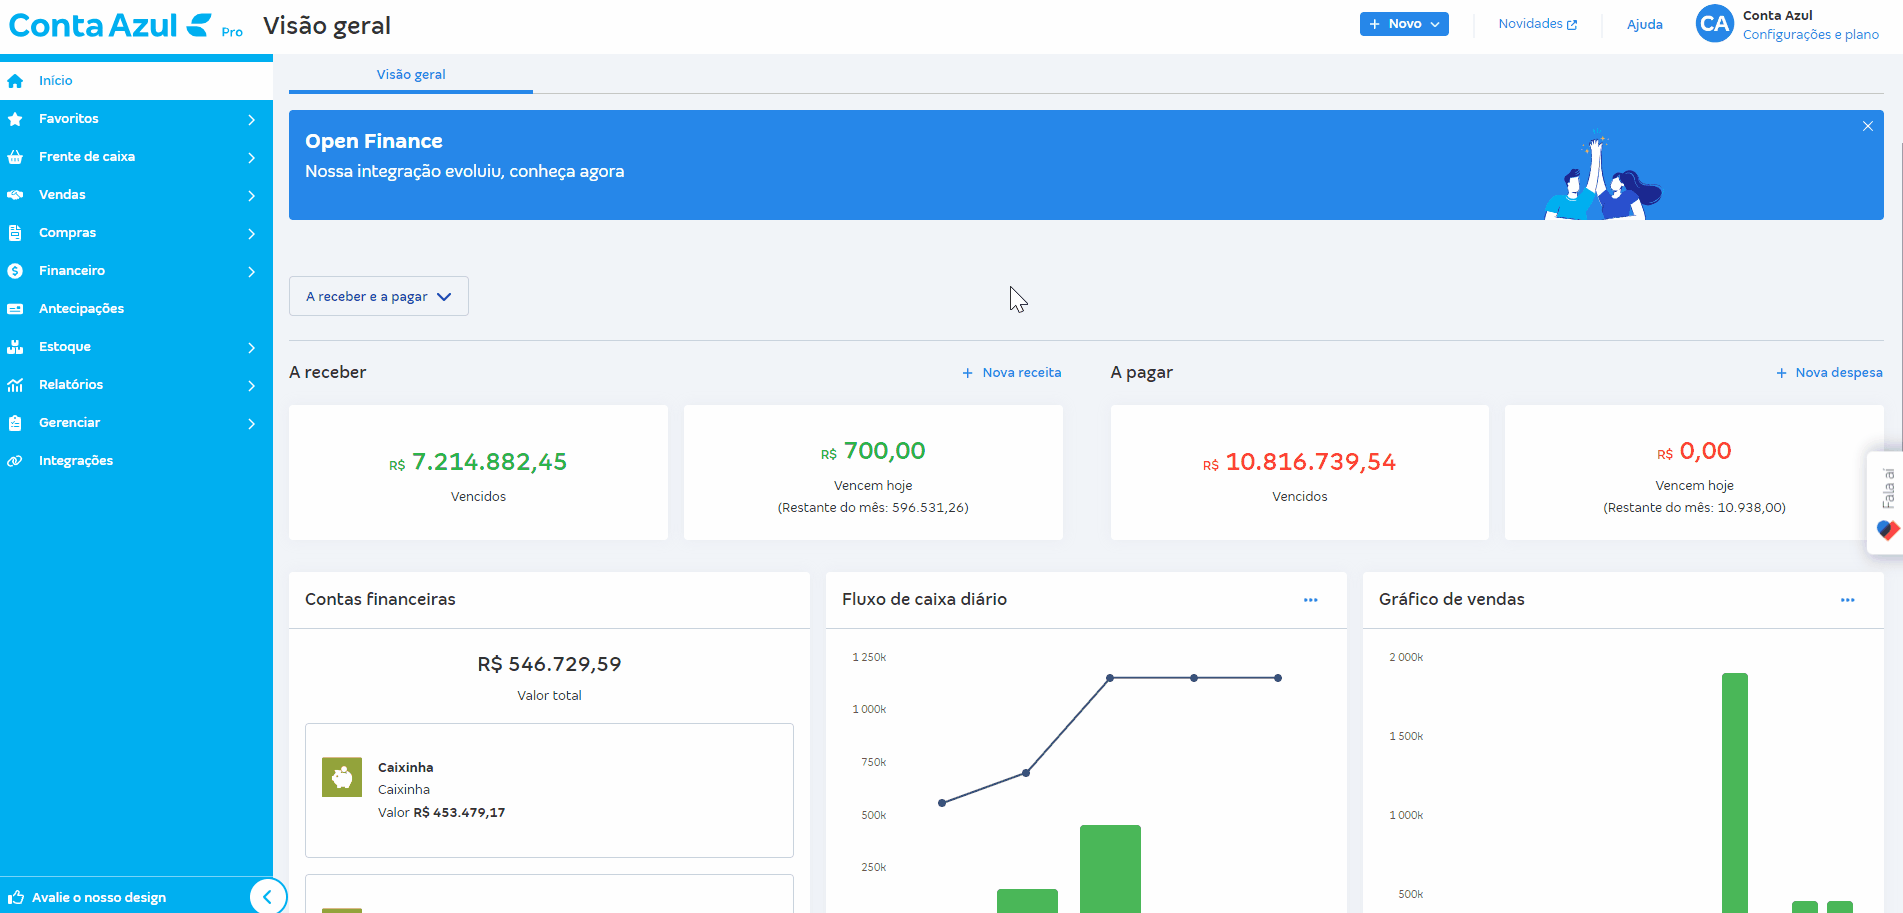Click the Ajuda button
This screenshot has height=913, width=1903.
click(x=1644, y=24)
